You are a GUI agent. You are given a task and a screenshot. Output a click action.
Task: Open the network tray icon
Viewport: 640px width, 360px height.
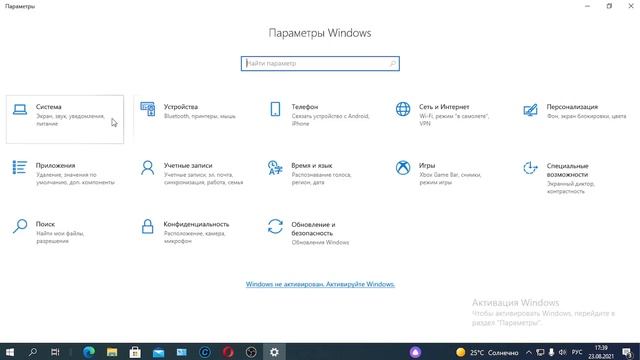[x=540, y=352]
